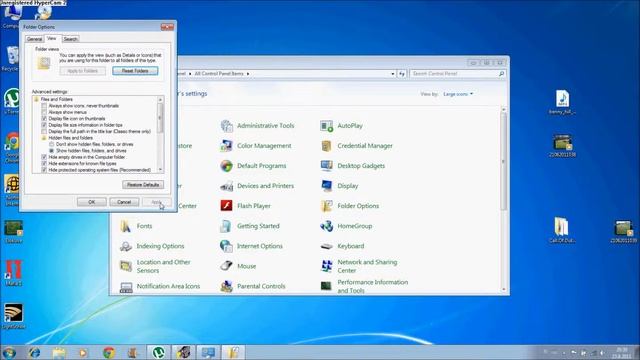Viewport: 640px width, 360px height.
Task: Open Google Chrome from taskbar
Action: coord(109,352)
